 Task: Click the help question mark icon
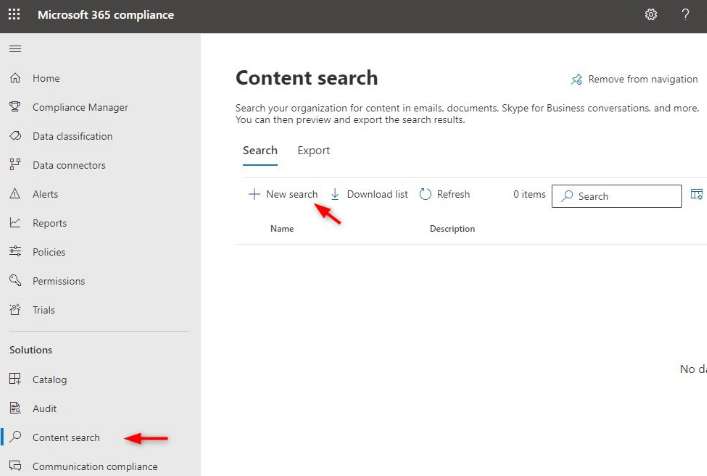(685, 14)
